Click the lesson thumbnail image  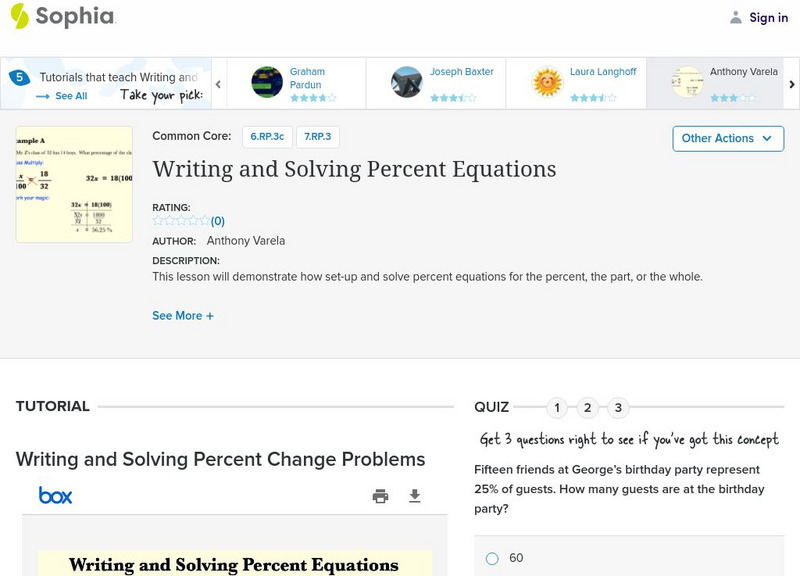(x=74, y=184)
